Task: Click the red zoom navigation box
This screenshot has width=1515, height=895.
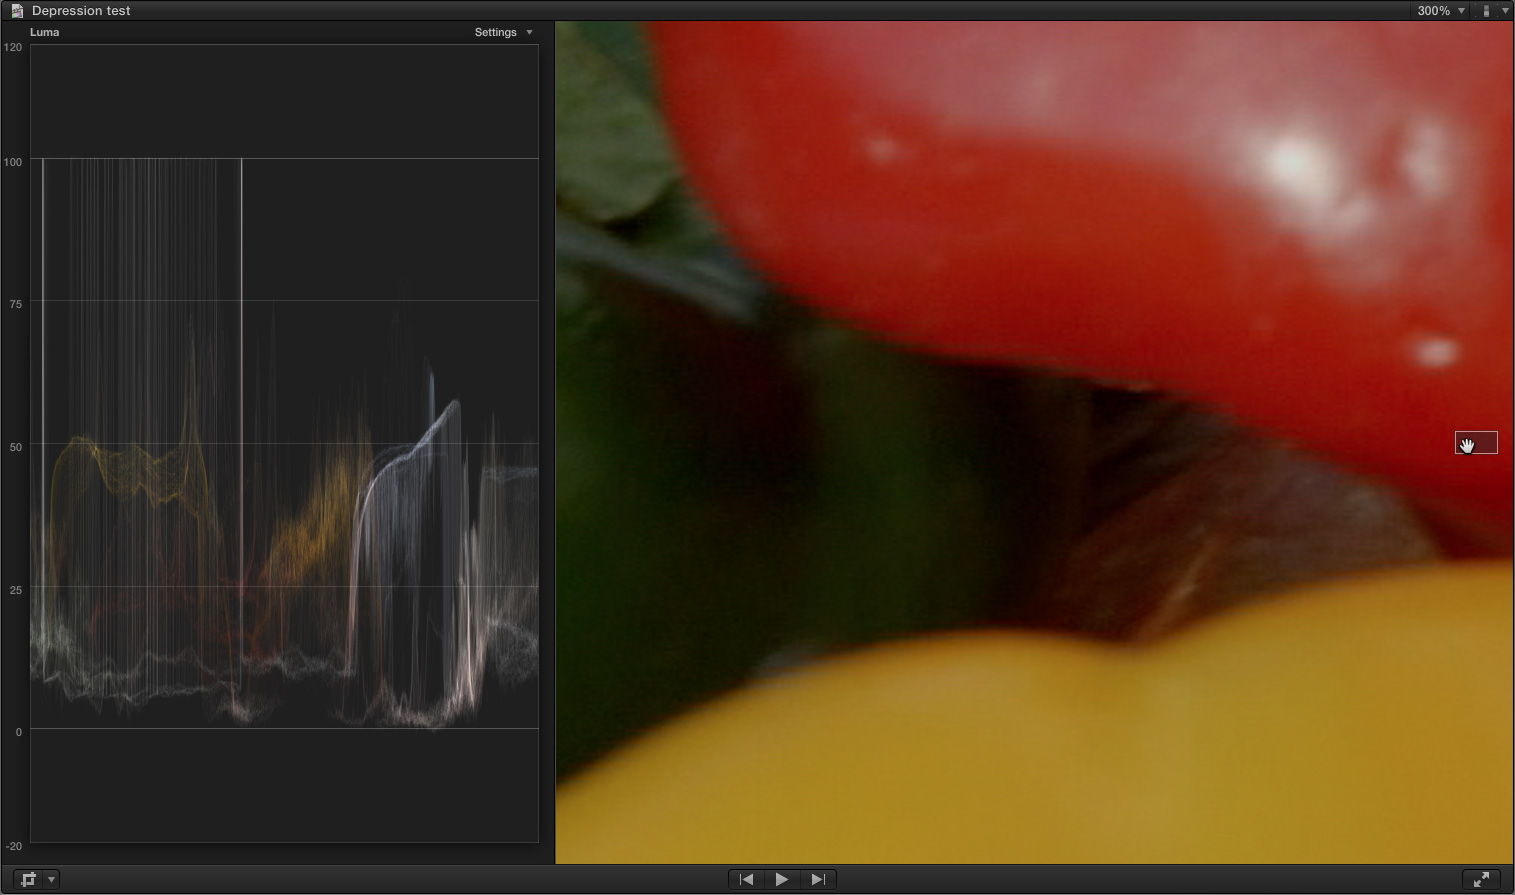Action: click(1476, 443)
